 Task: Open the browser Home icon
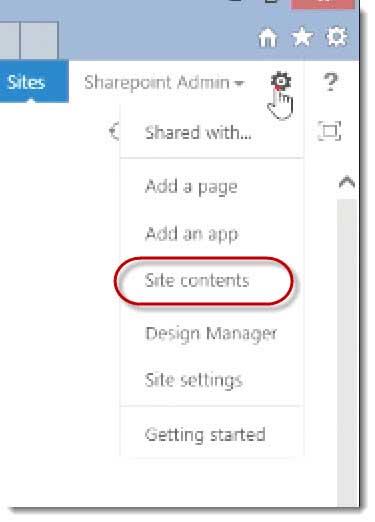(268, 37)
